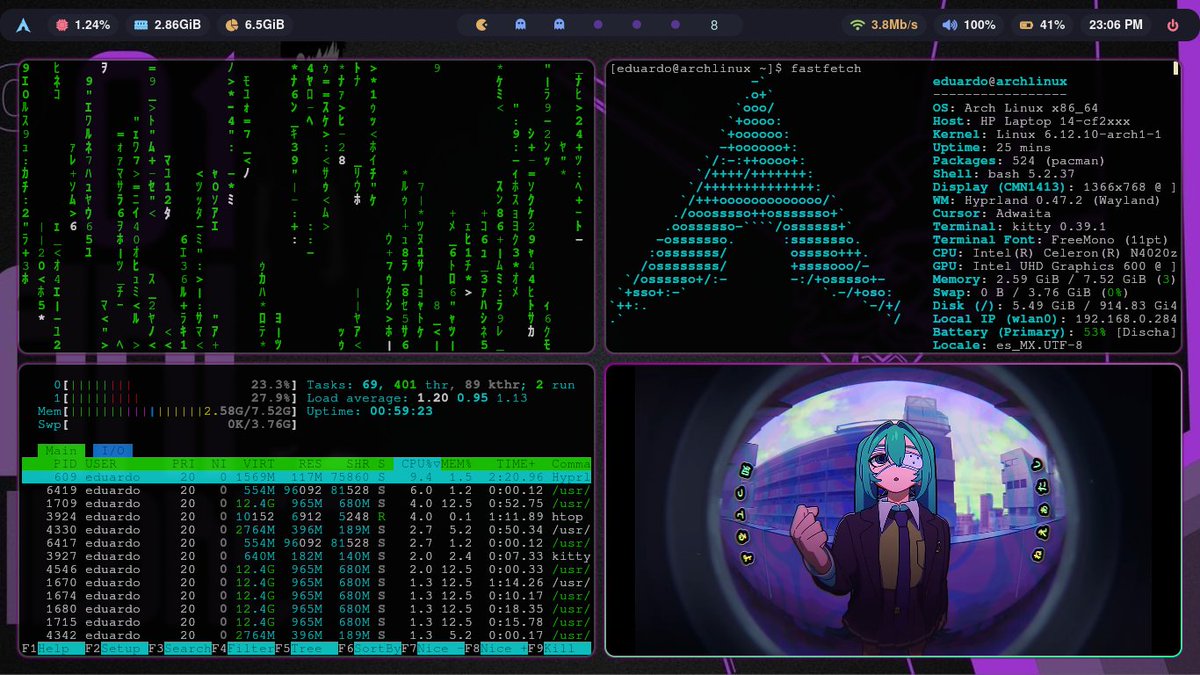Click F7 Nice - in htop
Screen dimensions: 1200x675
[433, 649]
